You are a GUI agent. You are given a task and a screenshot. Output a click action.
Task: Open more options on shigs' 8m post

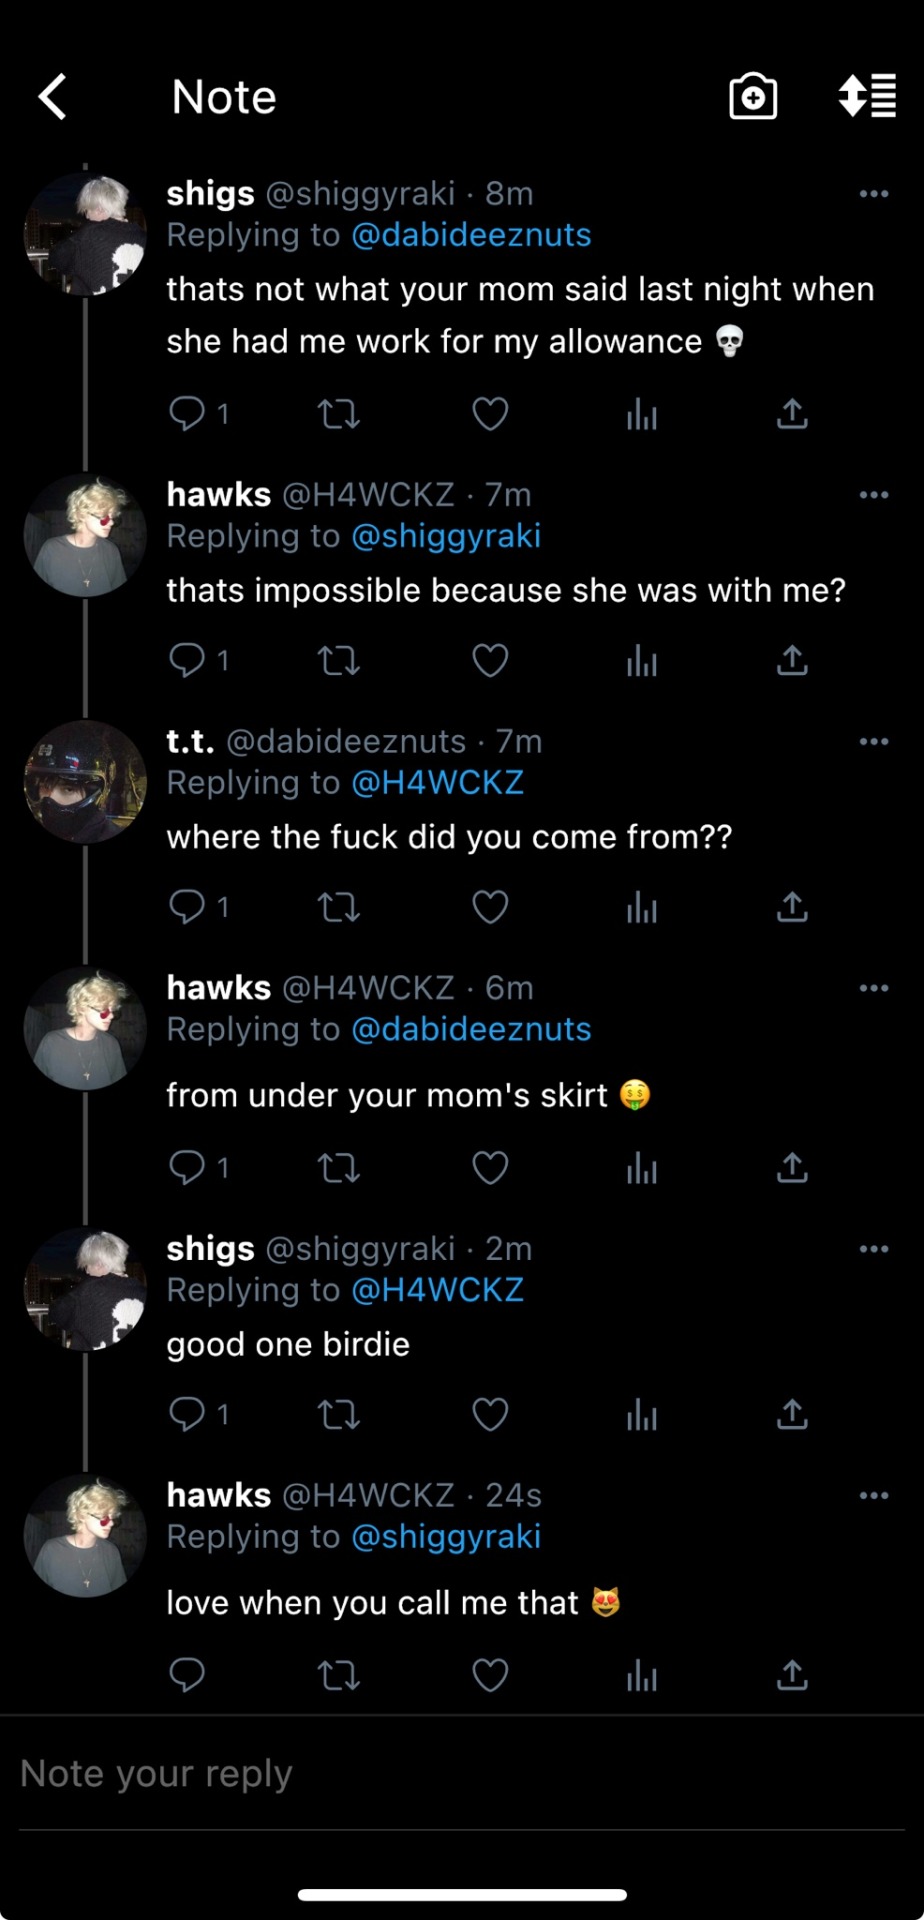point(873,194)
